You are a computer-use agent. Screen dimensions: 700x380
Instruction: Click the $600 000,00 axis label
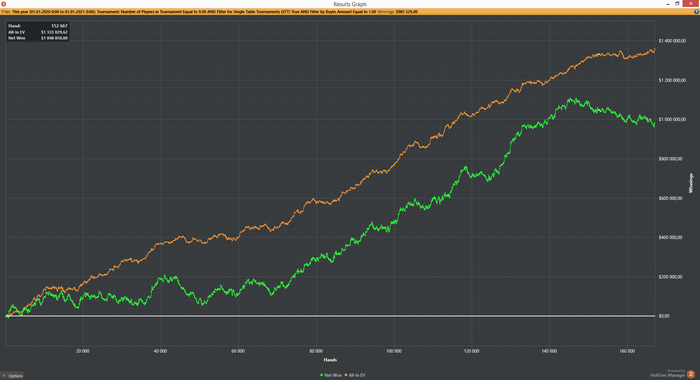click(x=671, y=198)
